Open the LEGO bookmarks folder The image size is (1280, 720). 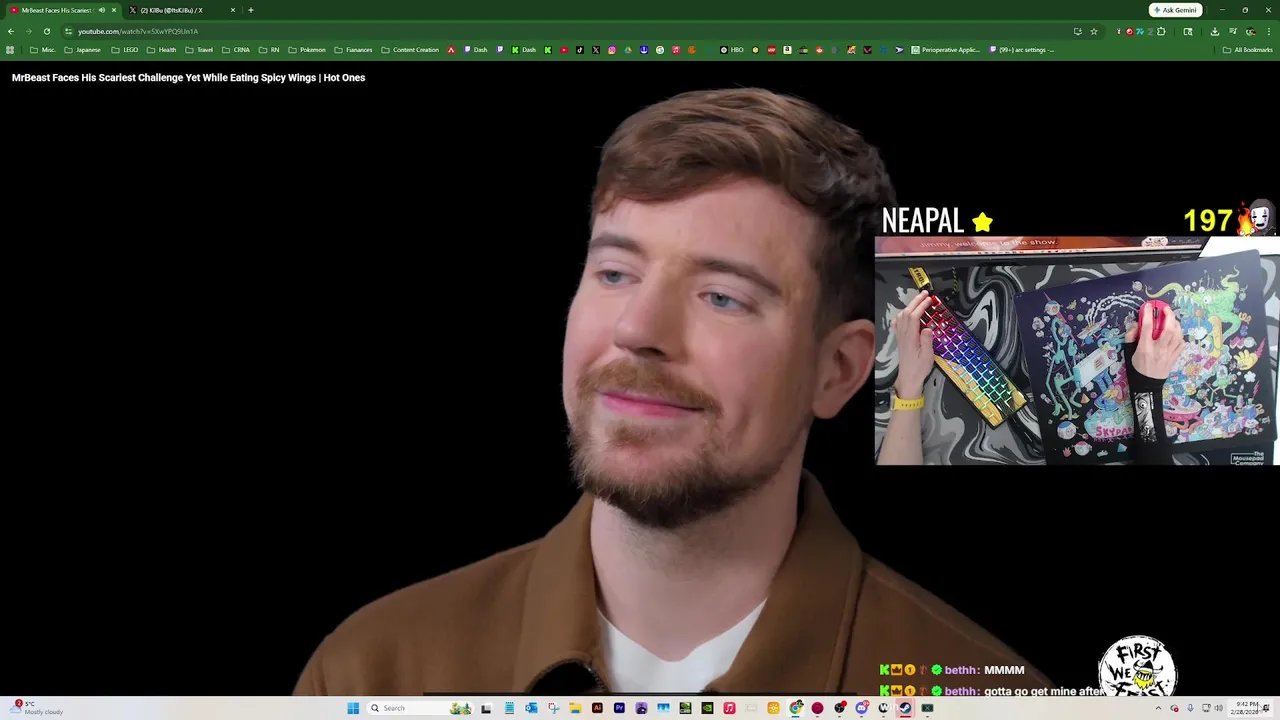coord(125,50)
